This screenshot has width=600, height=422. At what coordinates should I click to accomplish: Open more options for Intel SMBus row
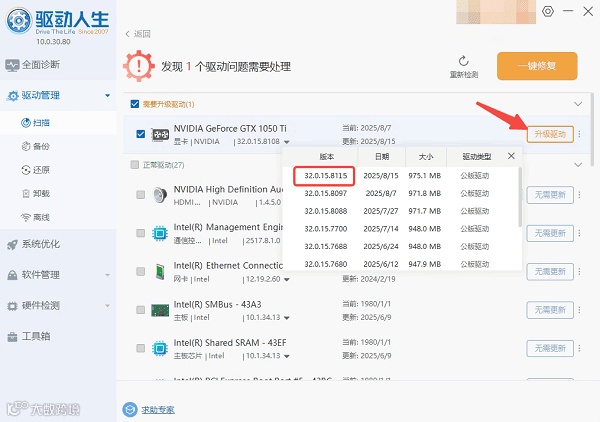[x=579, y=310]
